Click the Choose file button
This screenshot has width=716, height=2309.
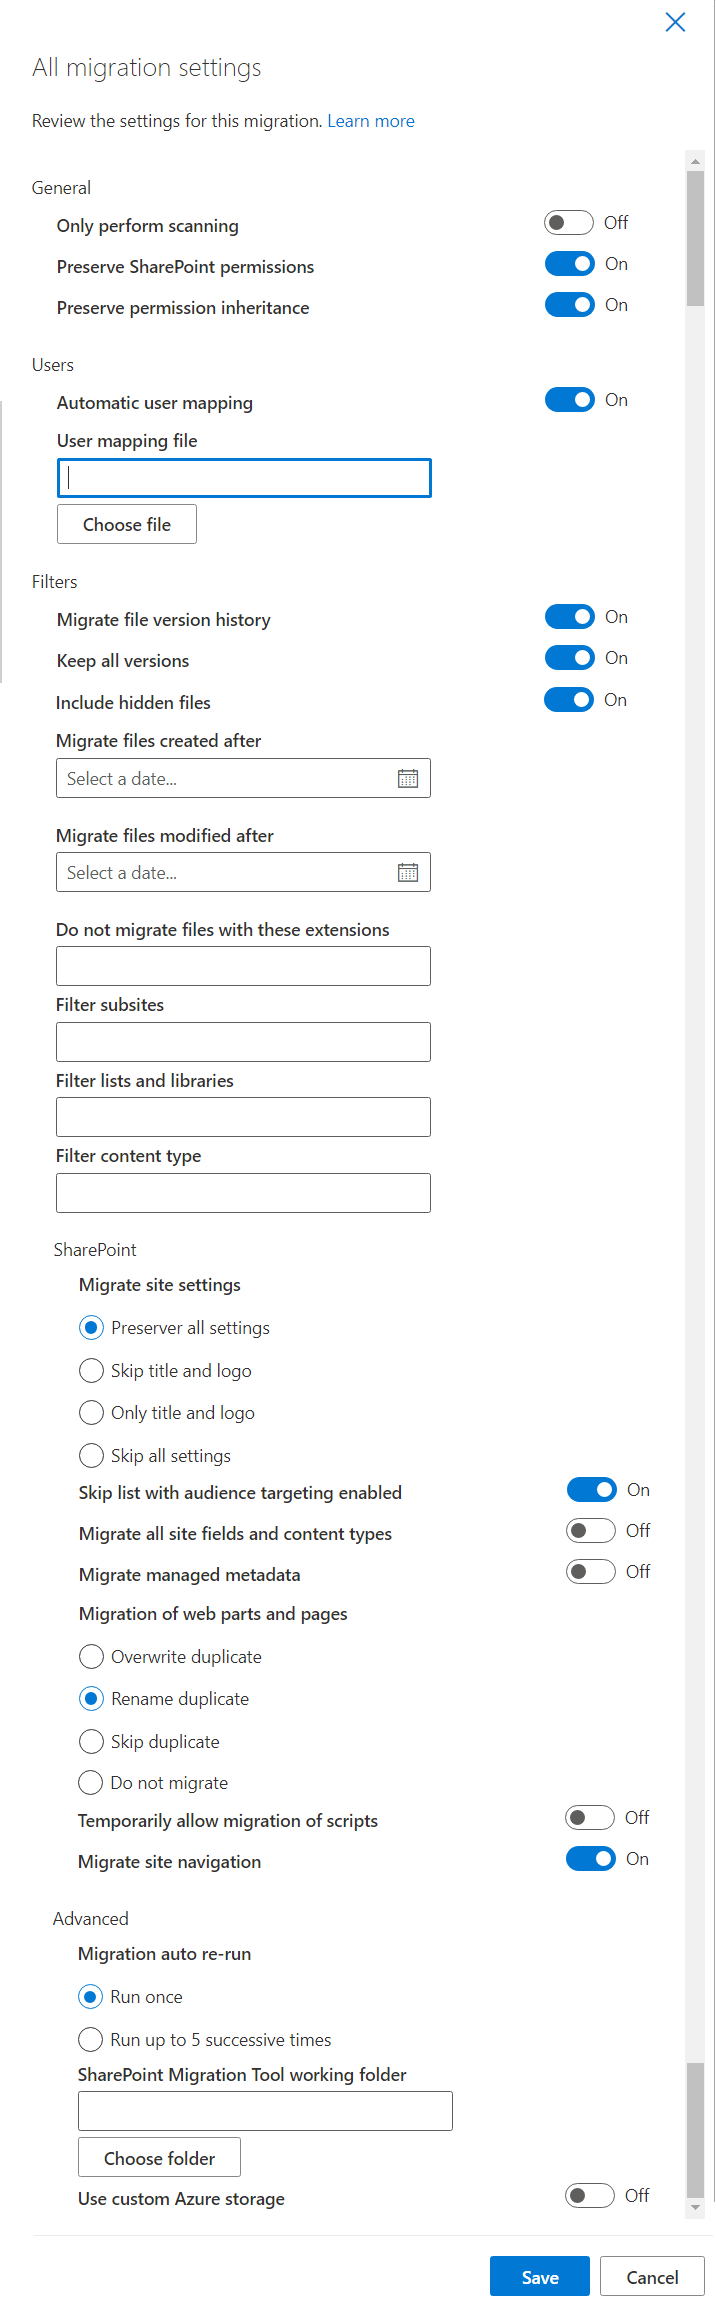(x=127, y=525)
